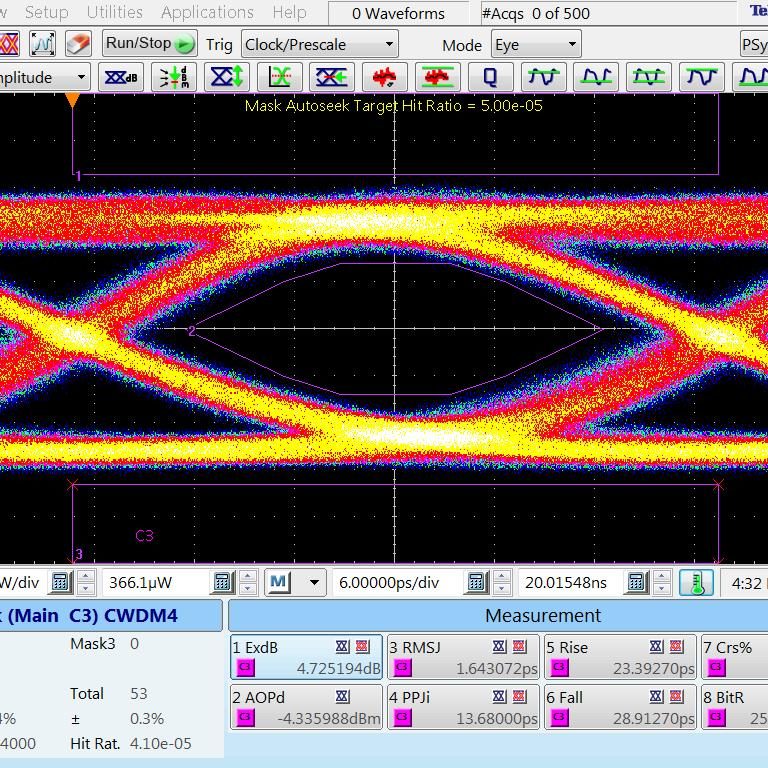The width and height of the screenshot is (768, 768).
Task: Click the stepper arrows beside 6.00000ps/div
Action: [x=502, y=582]
